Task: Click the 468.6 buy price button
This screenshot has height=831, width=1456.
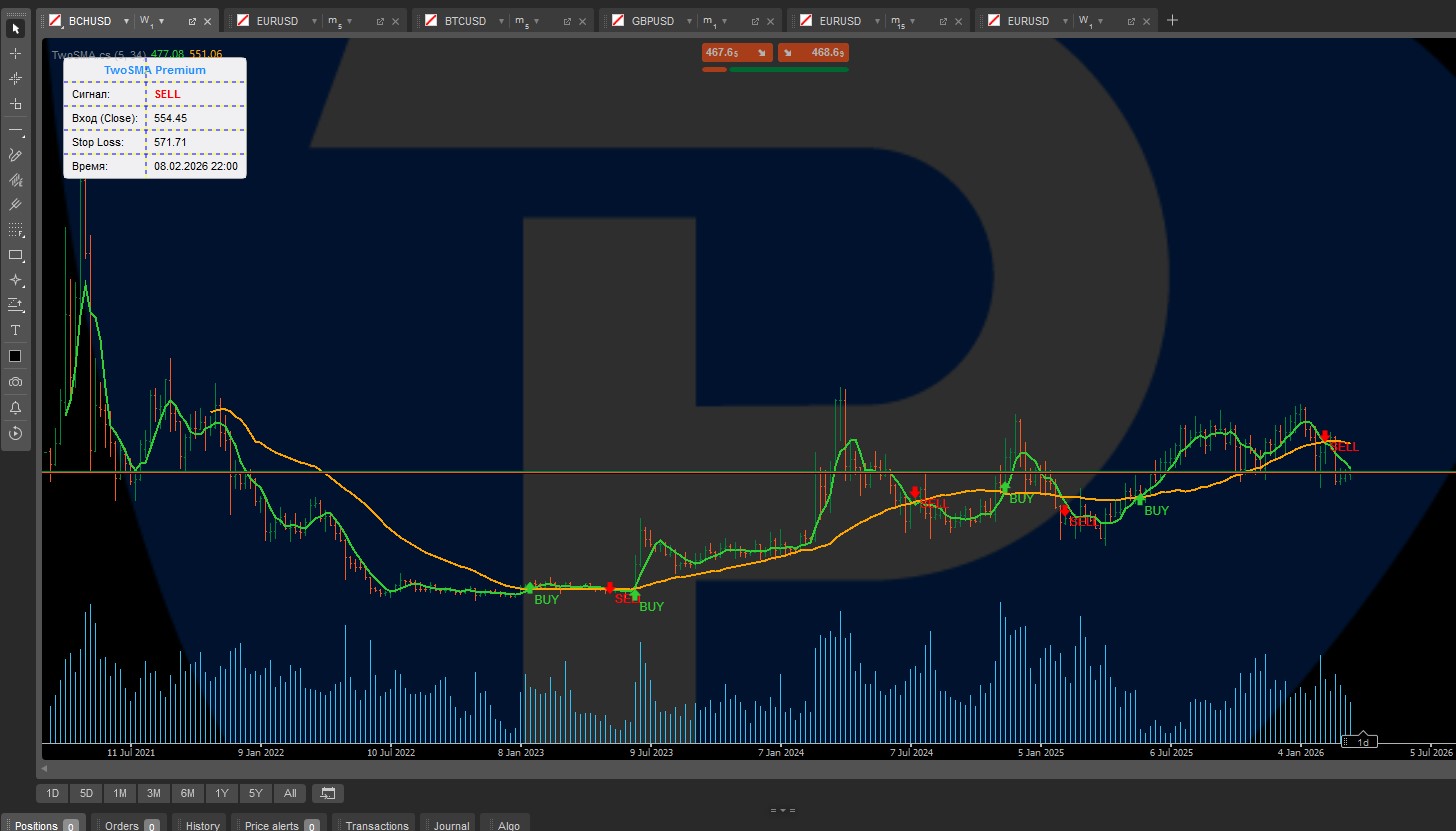Action: coord(813,53)
